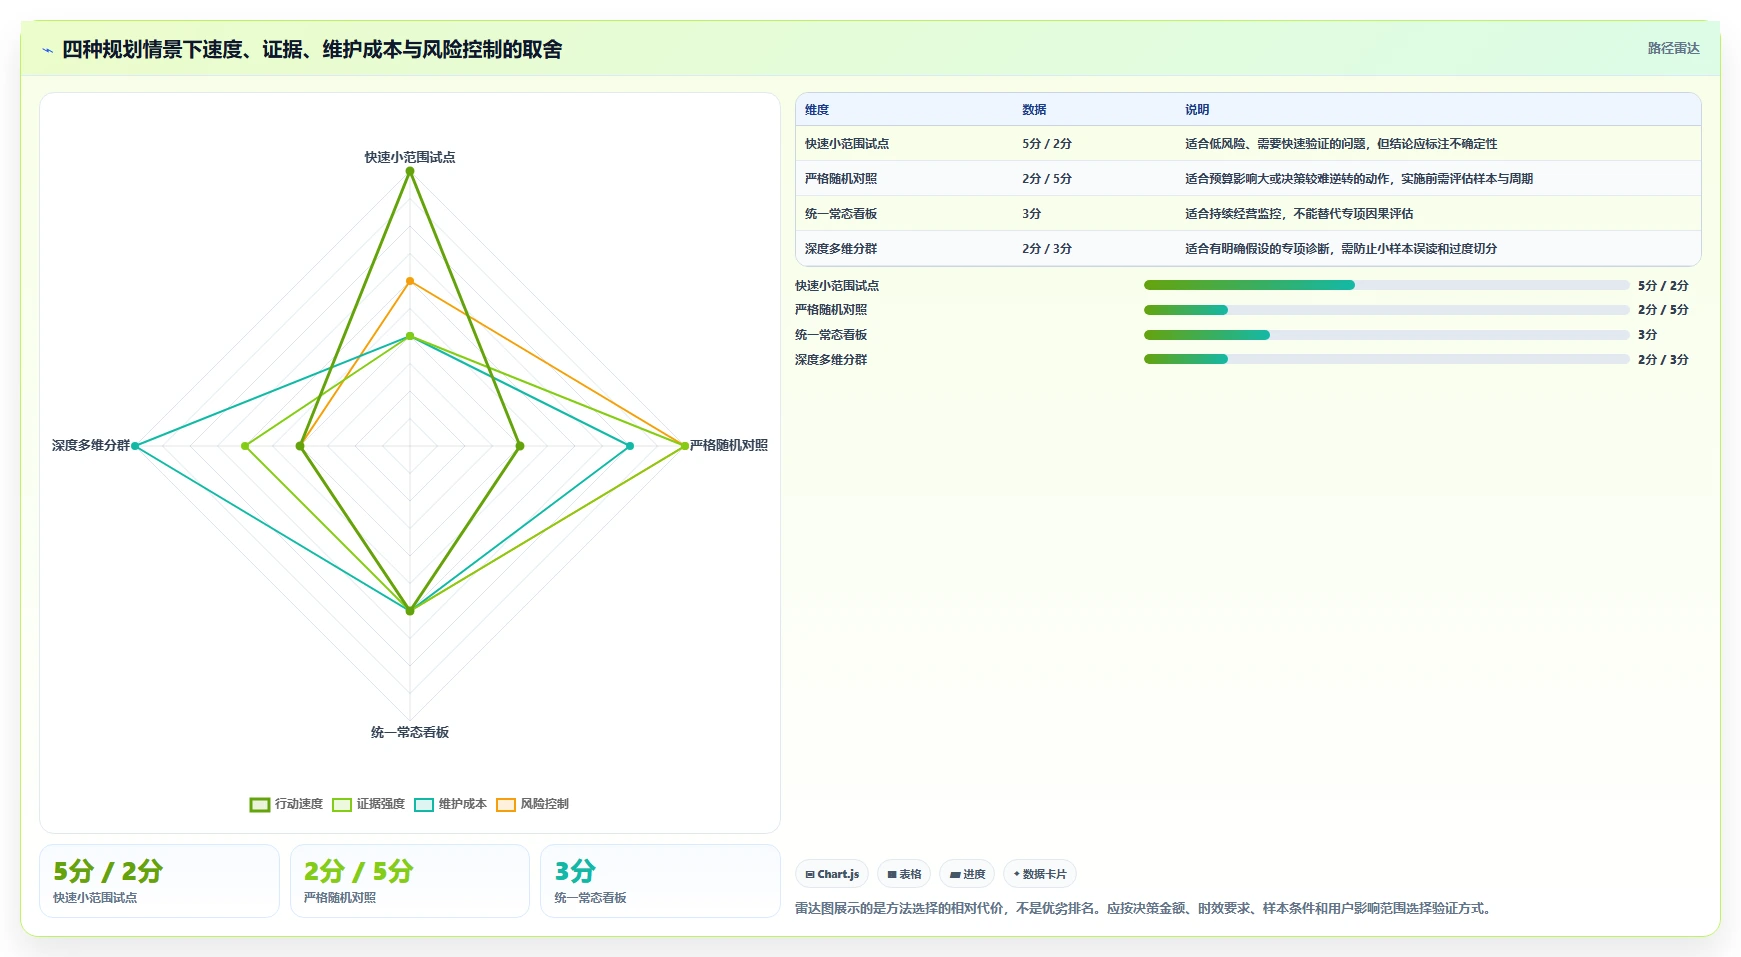Select table cell 统一常态看板 in first column

841,214
